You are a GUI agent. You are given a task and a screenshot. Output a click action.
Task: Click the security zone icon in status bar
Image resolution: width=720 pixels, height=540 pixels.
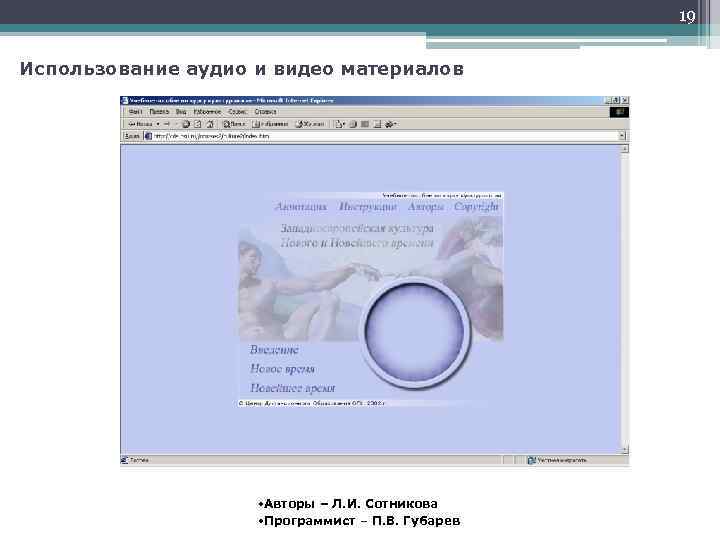click(531, 460)
